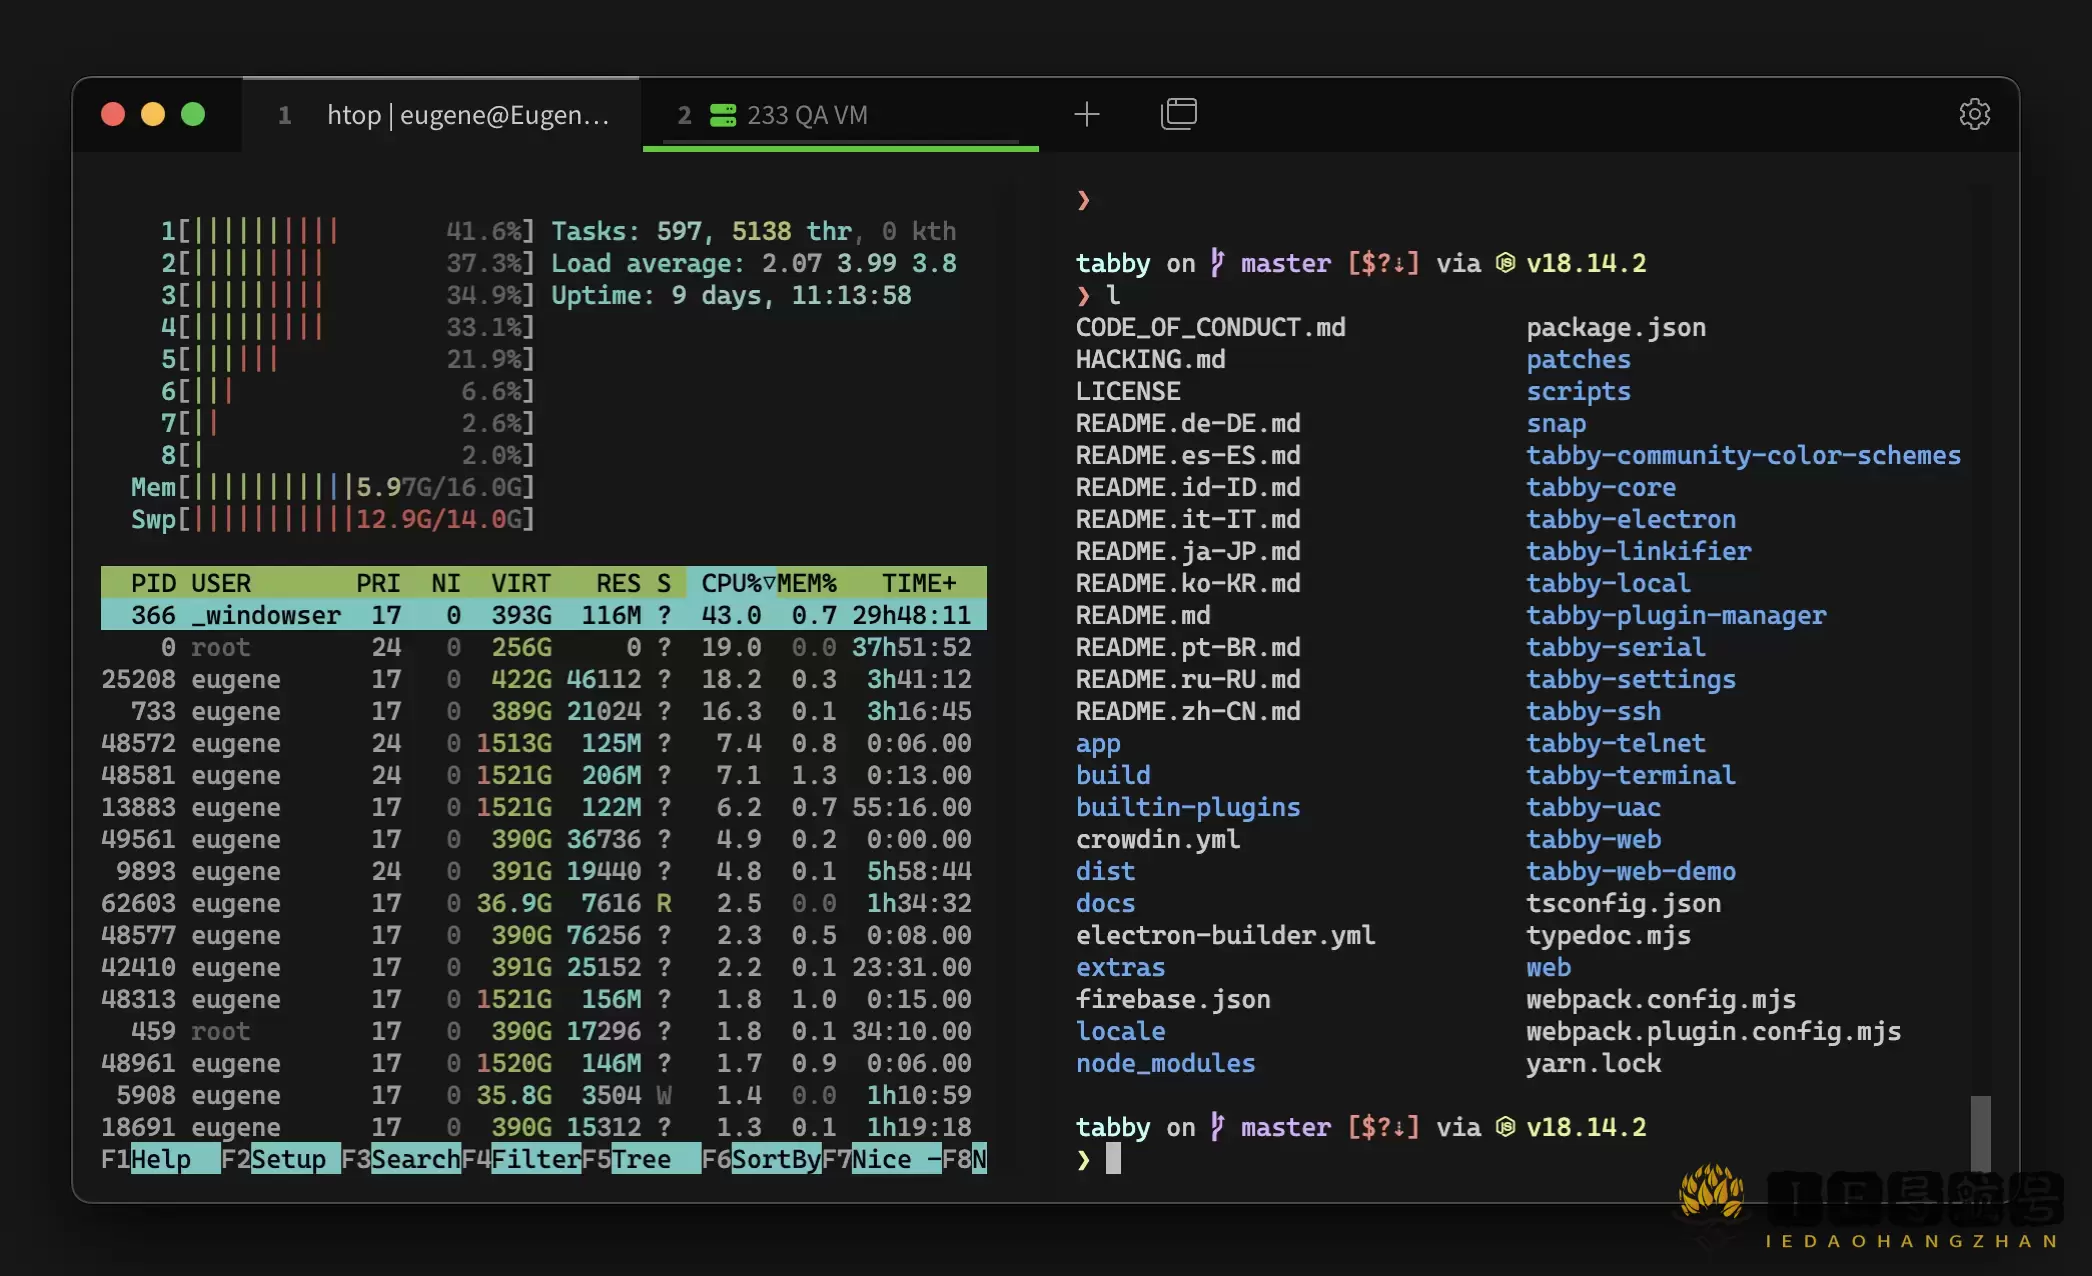2092x1276 pixels.
Task: Toggle F5 Tree view in htop
Action: [x=641, y=1159]
